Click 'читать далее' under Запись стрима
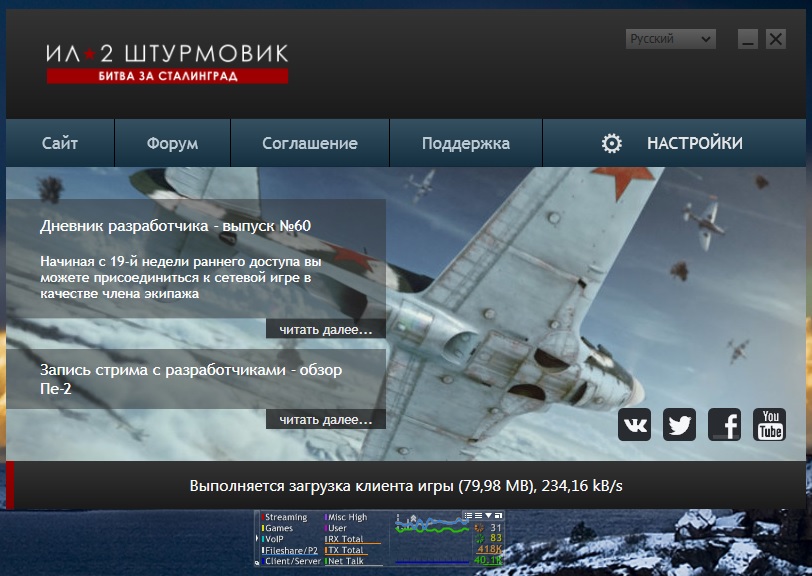The width and height of the screenshot is (812, 576). [326, 420]
